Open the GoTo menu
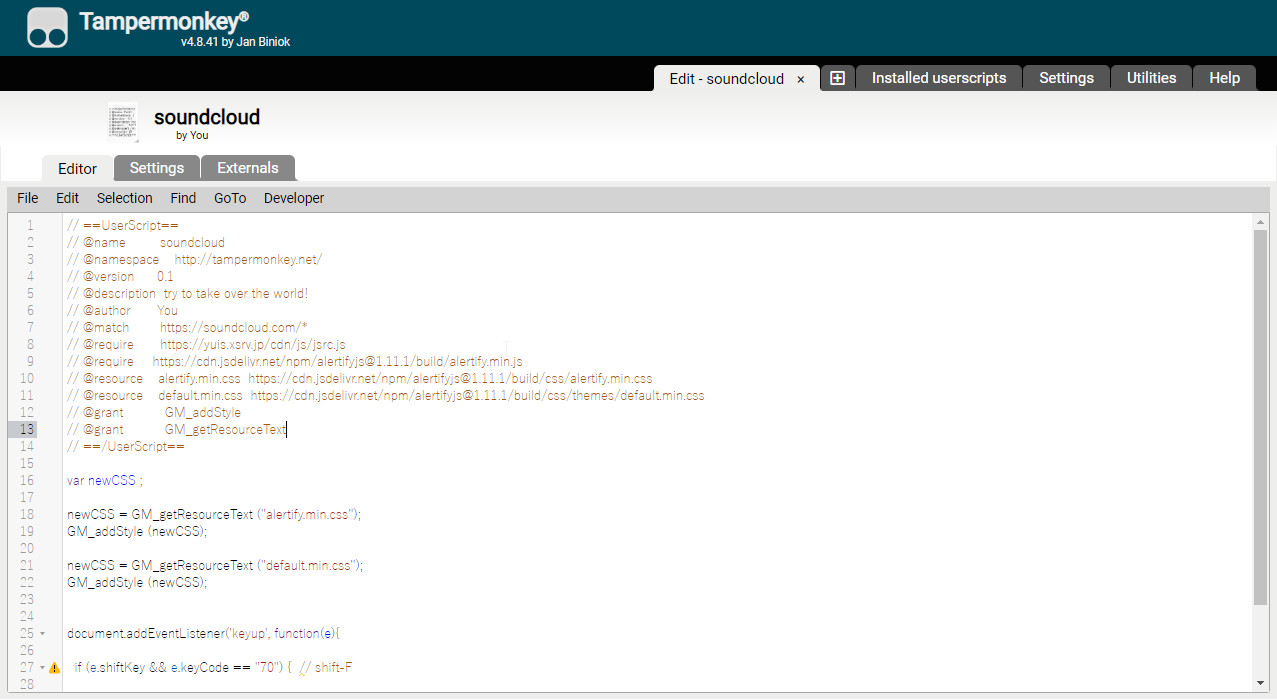The width and height of the screenshot is (1277, 700). (x=230, y=198)
